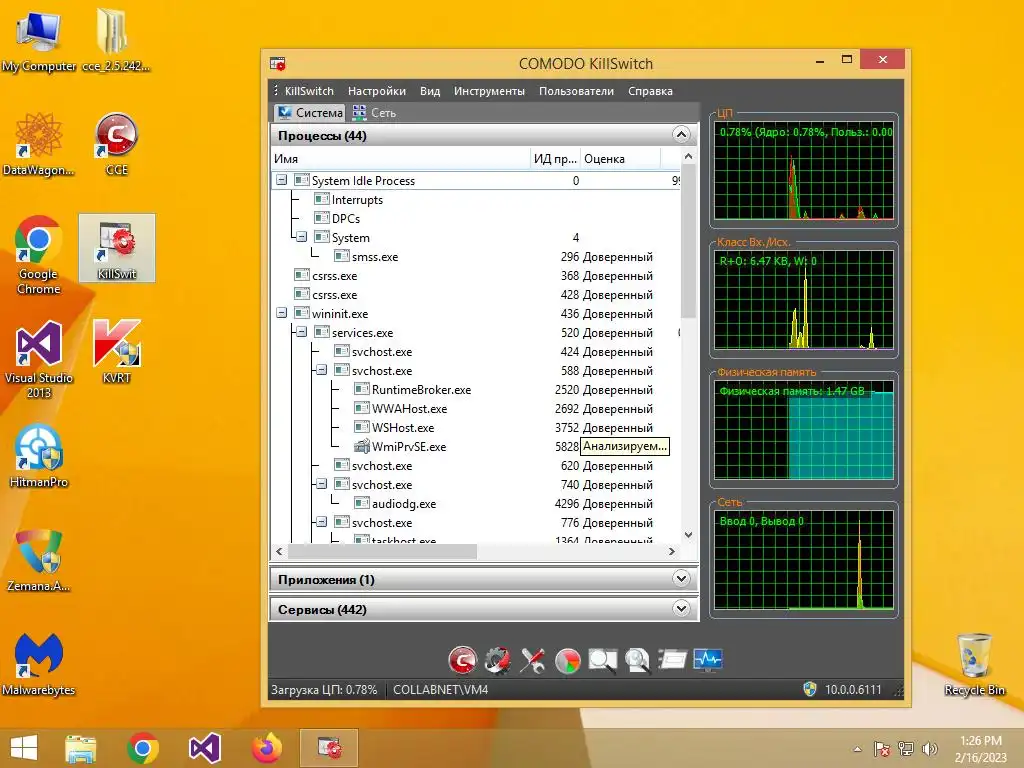This screenshot has height=768, width=1024.
Task: Collapse the wininit.exe tree node
Action: (281, 313)
